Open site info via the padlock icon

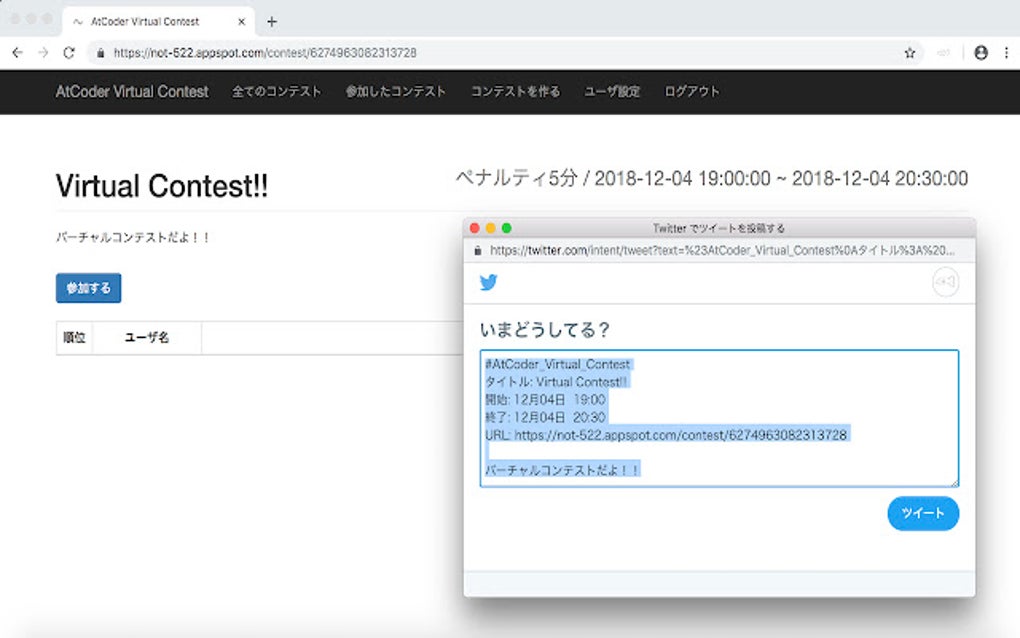[x=99, y=52]
